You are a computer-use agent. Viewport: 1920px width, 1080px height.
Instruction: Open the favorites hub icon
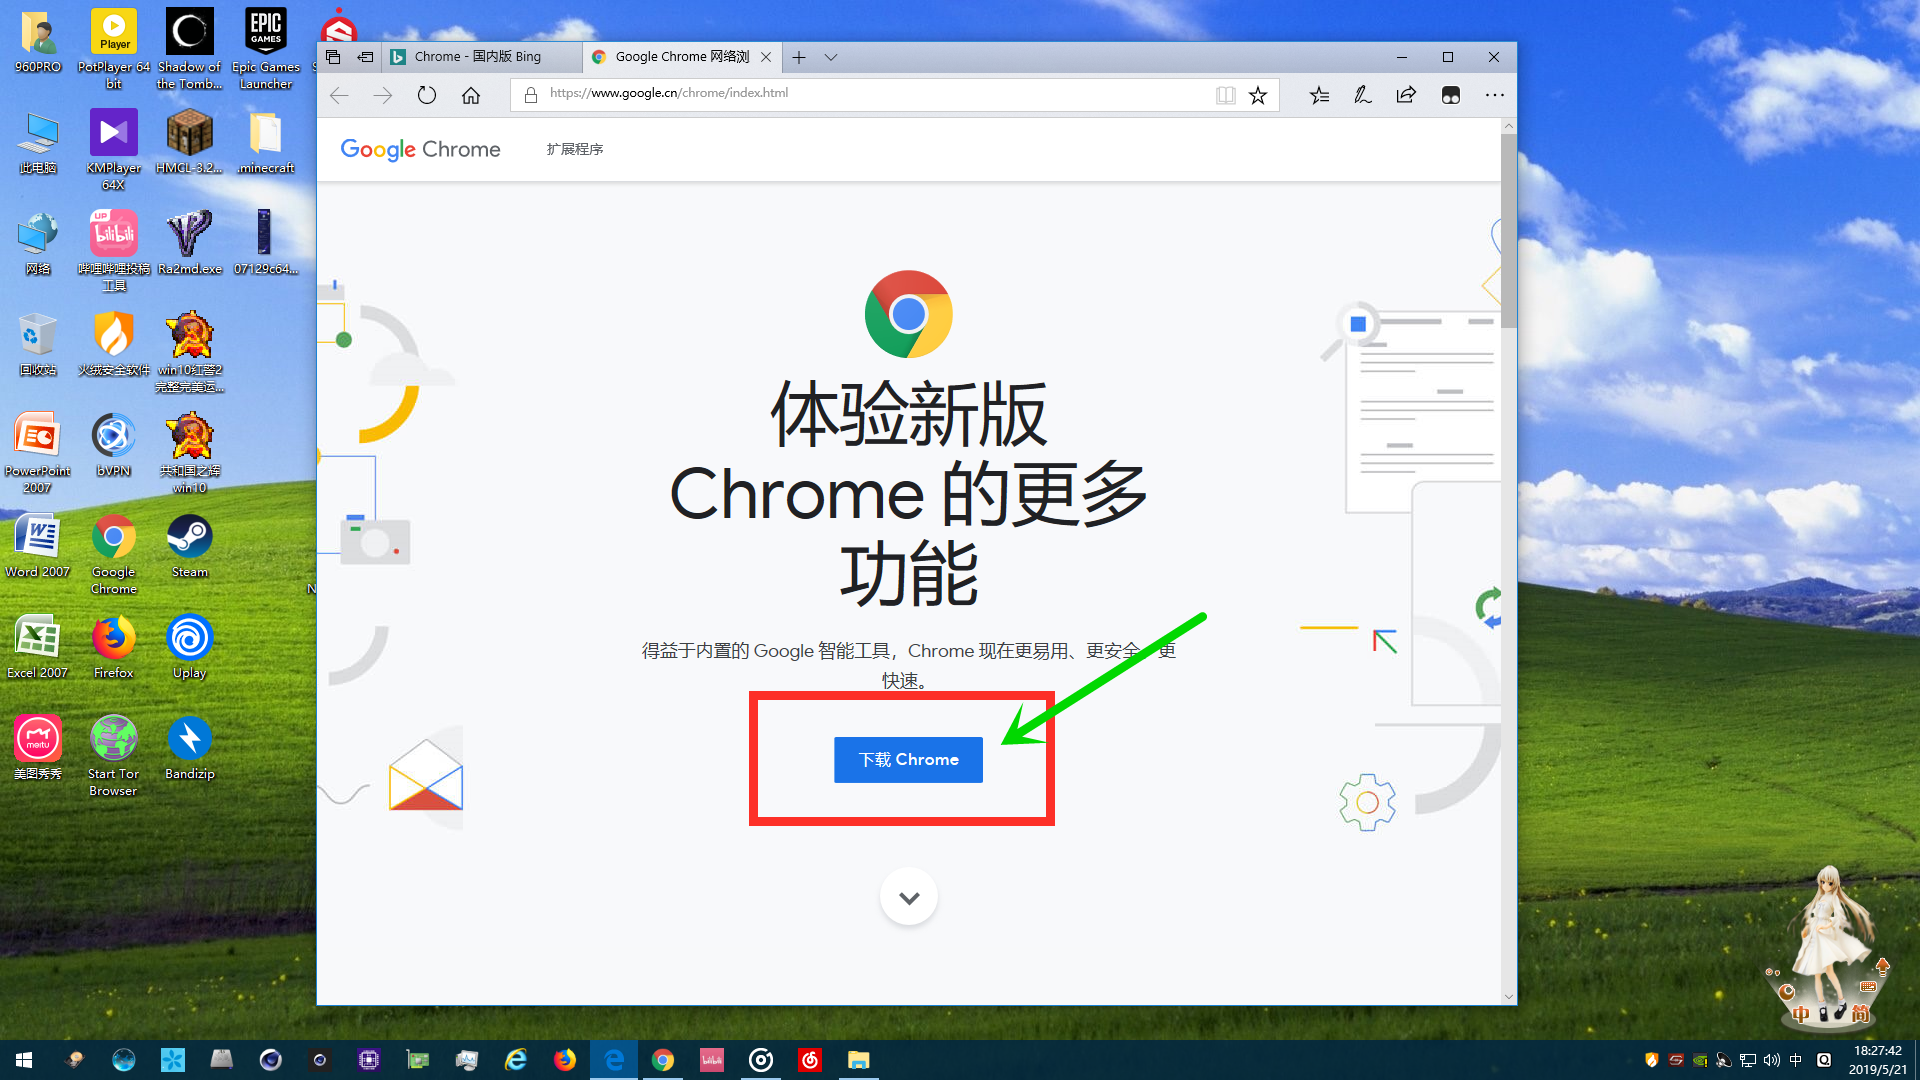click(1319, 95)
